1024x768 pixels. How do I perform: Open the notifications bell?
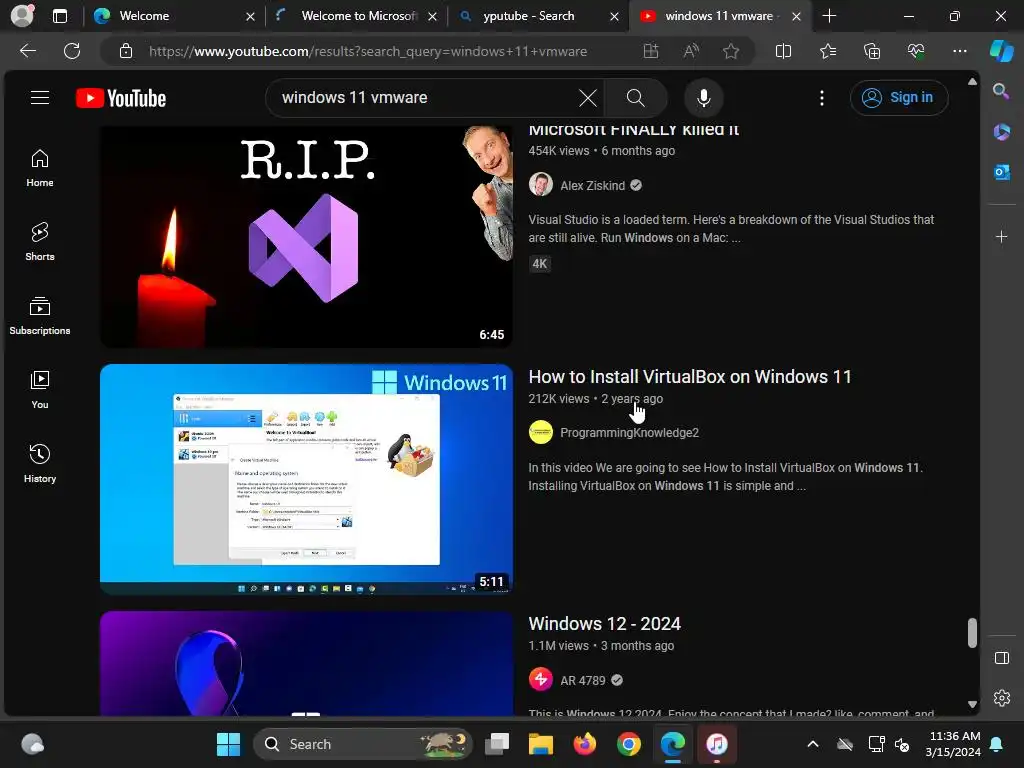pos(997,744)
